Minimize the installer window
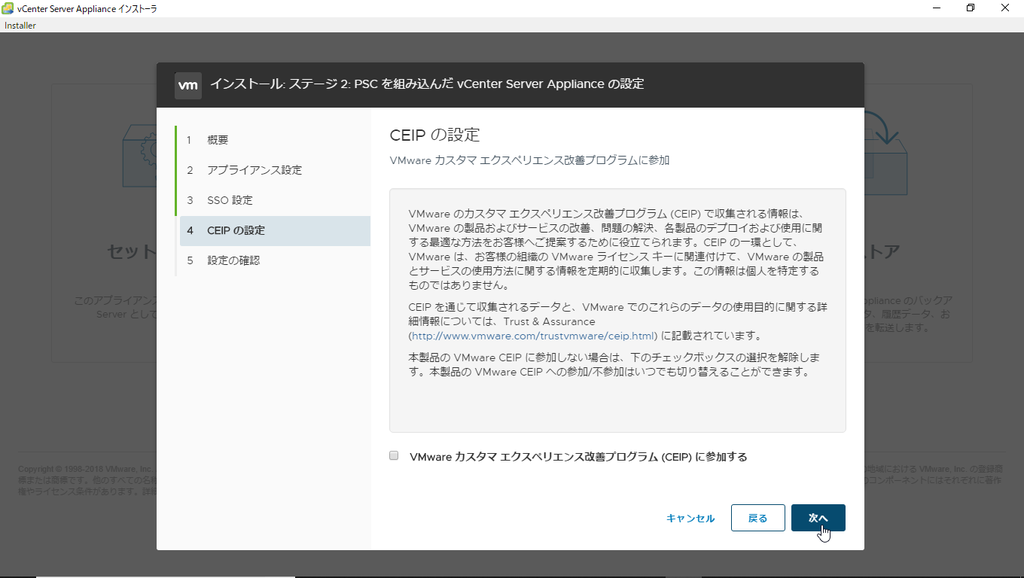 [x=936, y=8]
